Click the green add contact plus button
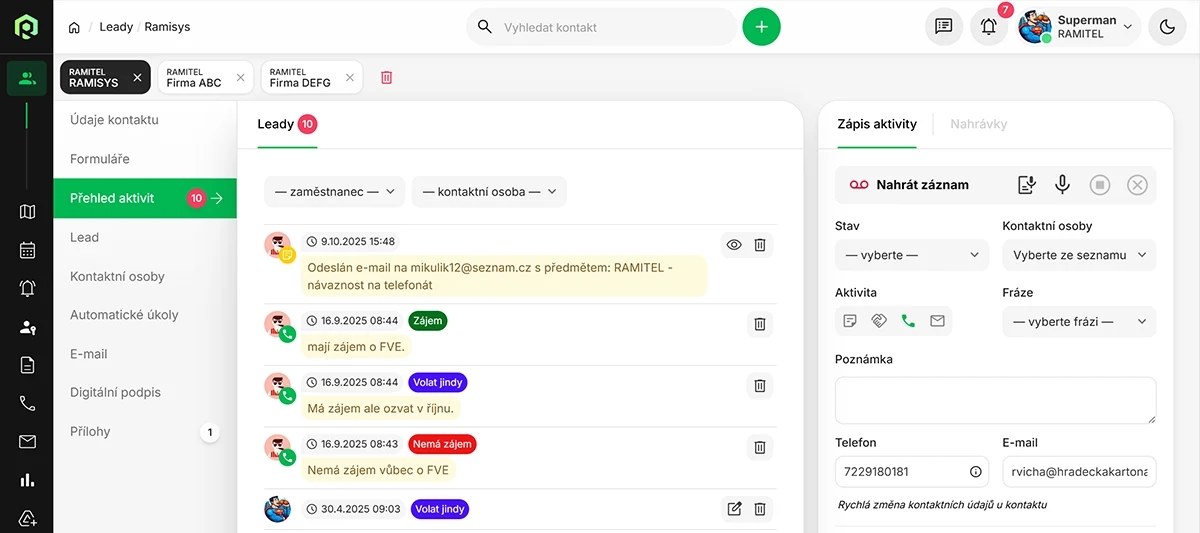The width and height of the screenshot is (1200, 533). pyautogui.click(x=761, y=27)
